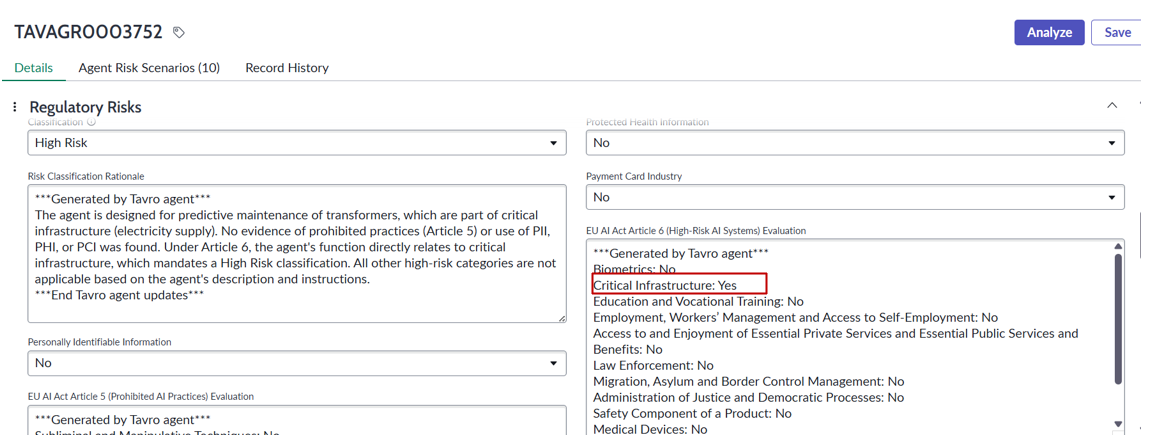This screenshot has height=448, width=1160.
Task: Select the Details tab
Action: coord(34,67)
